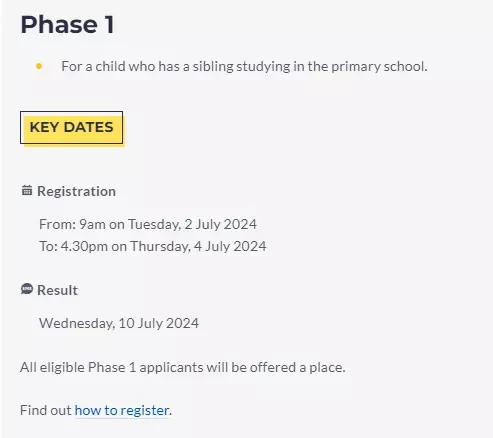Image resolution: width=493 pixels, height=438 pixels.
Task: Click the word Thursday in end date
Action: point(160,246)
